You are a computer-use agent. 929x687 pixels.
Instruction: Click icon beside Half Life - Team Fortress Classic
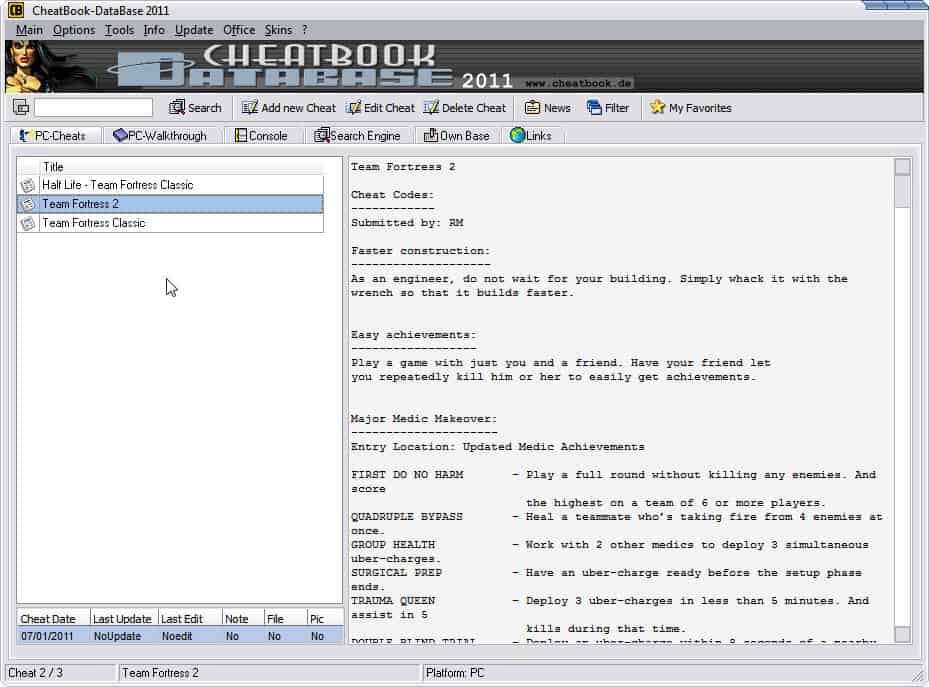click(x=27, y=185)
